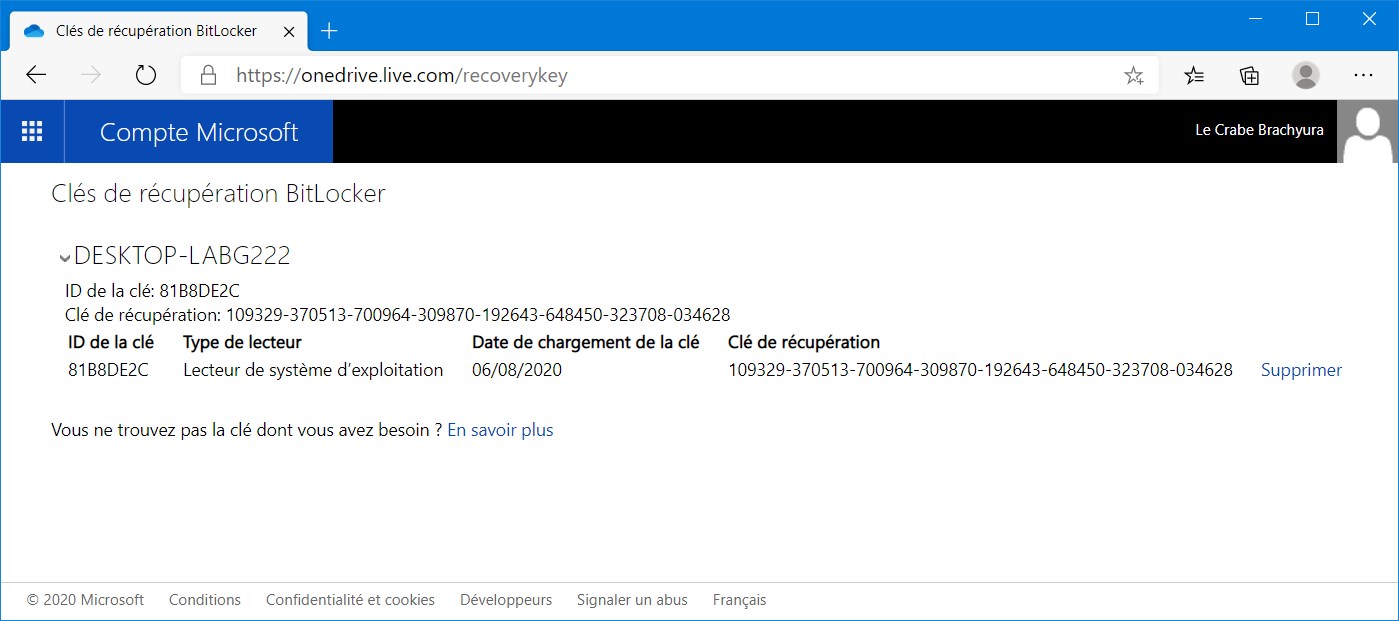1399x621 pixels.
Task: Add page to favorites star icon
Action: click(1133, 75)
